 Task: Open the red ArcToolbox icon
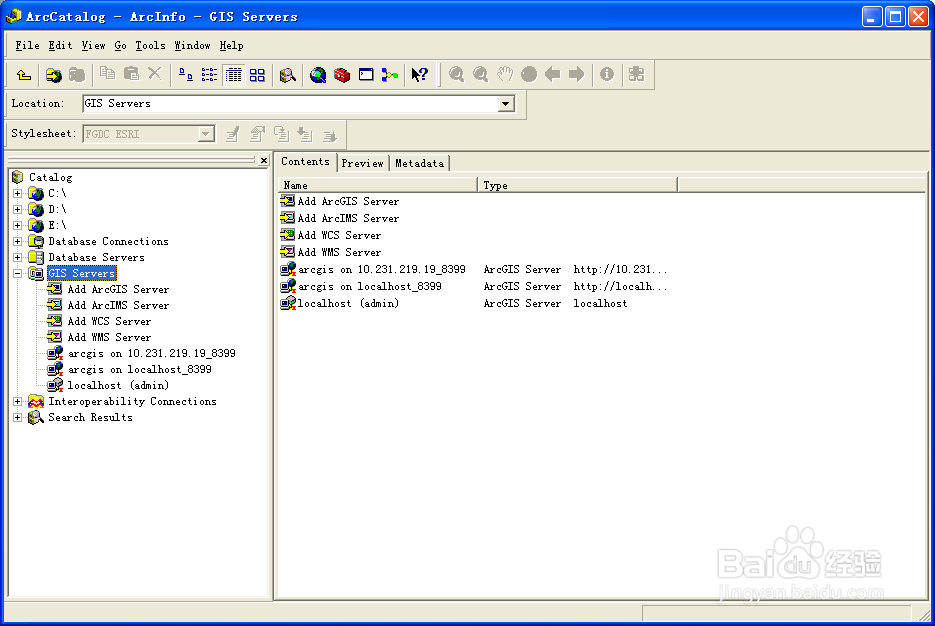click(x=342, y=75)
